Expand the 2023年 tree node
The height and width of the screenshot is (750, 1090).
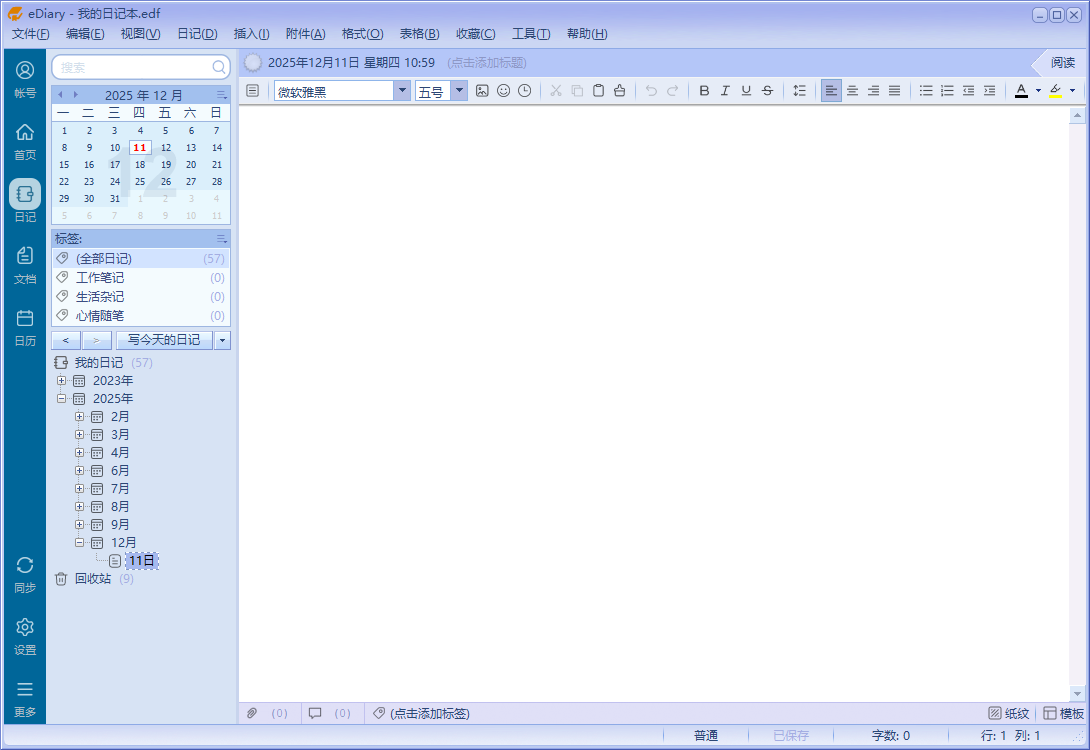pos(62,381)
